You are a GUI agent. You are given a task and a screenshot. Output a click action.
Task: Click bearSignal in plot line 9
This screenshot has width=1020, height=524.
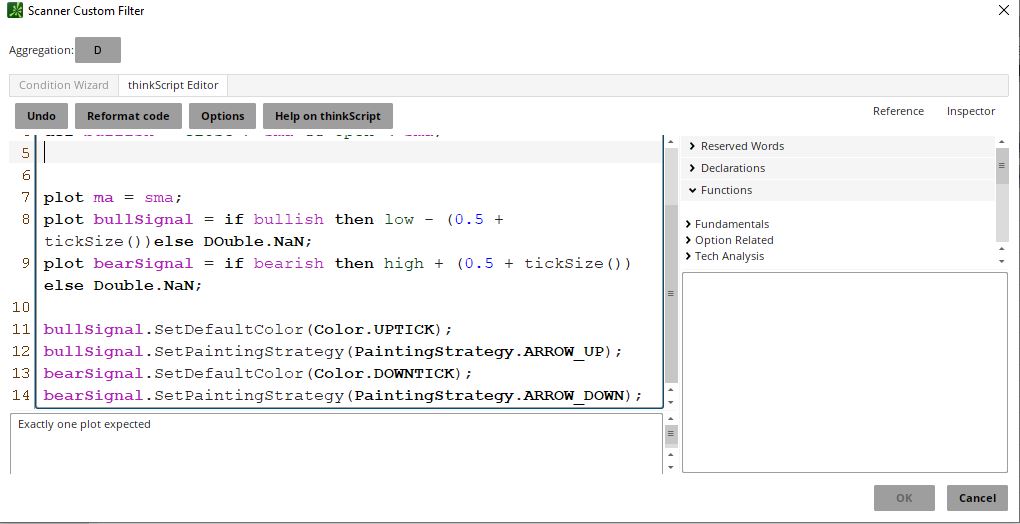[143, 263]
